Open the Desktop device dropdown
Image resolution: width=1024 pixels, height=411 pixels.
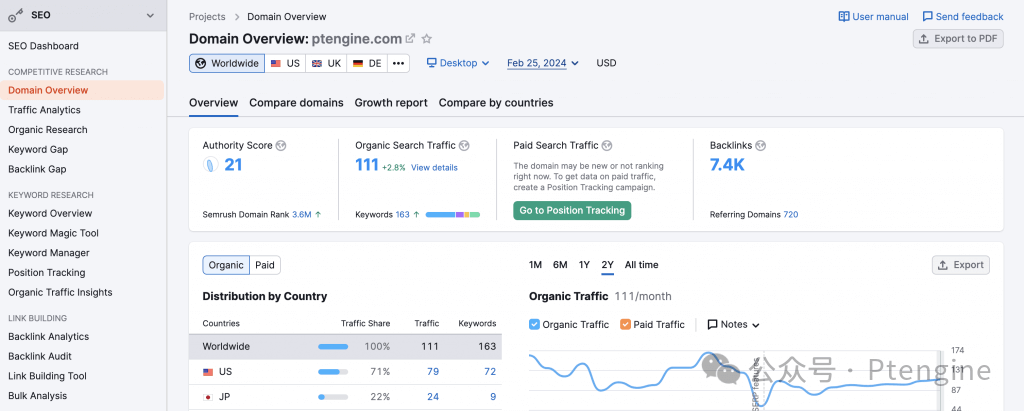coord(458,63)
